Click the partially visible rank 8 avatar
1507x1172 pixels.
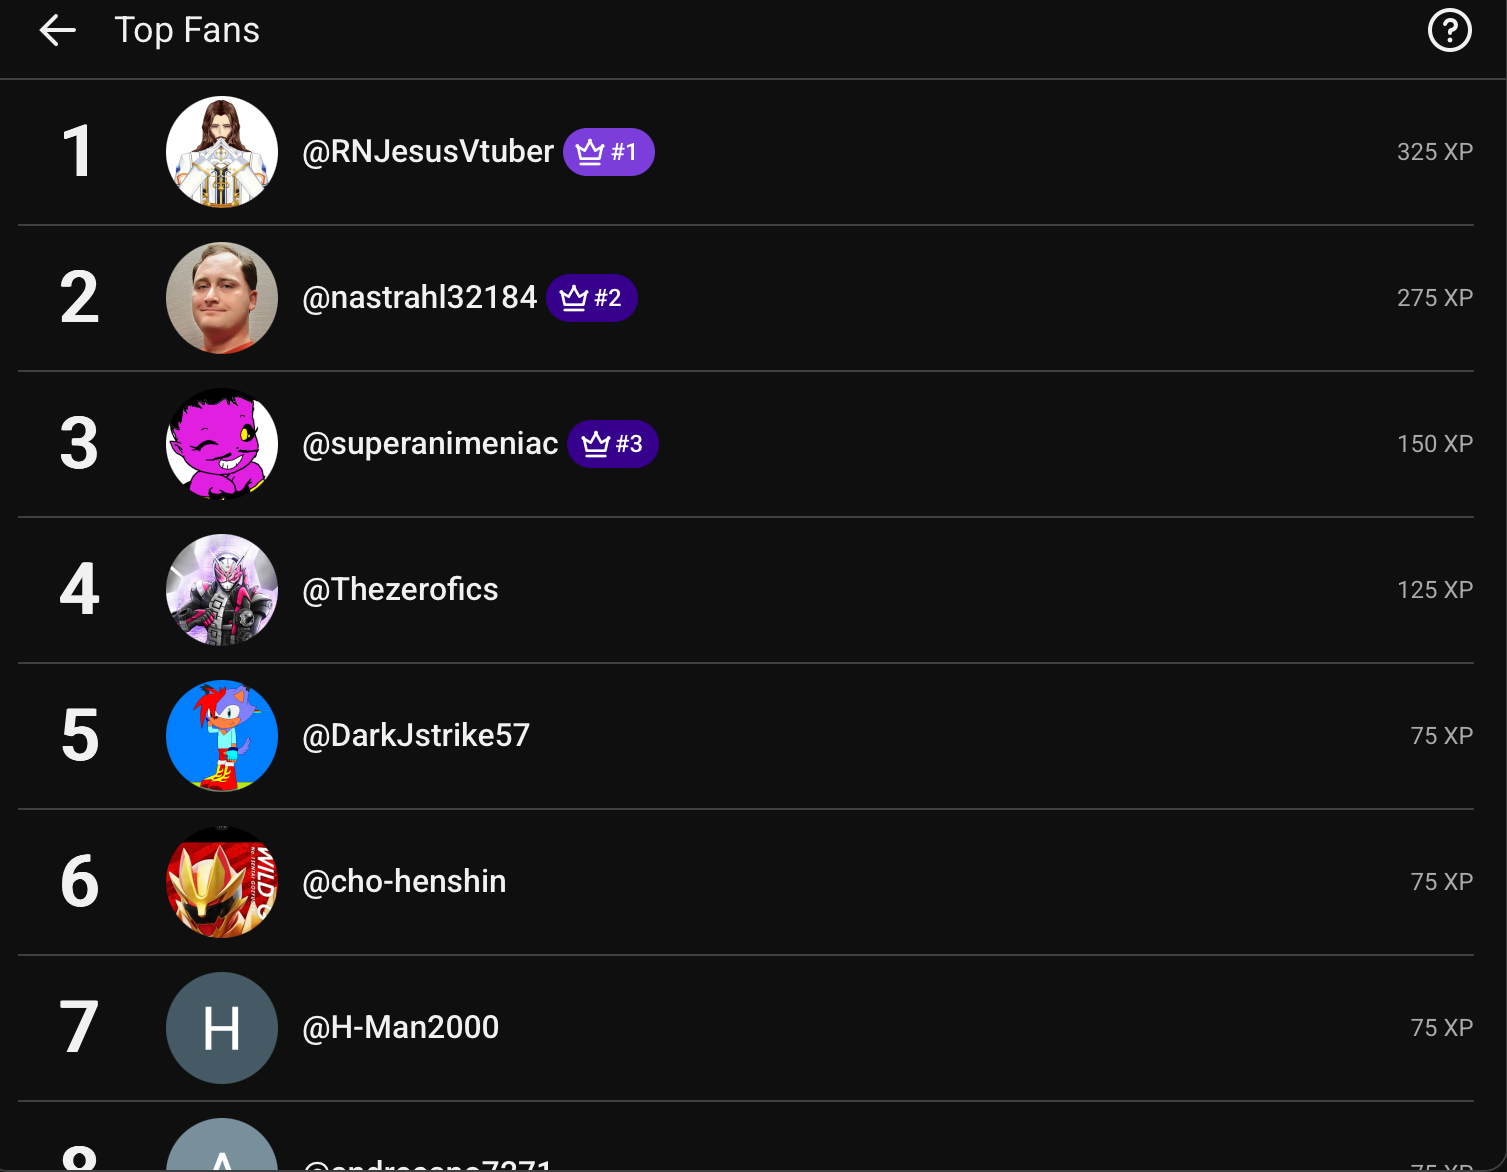point(222,1145)
